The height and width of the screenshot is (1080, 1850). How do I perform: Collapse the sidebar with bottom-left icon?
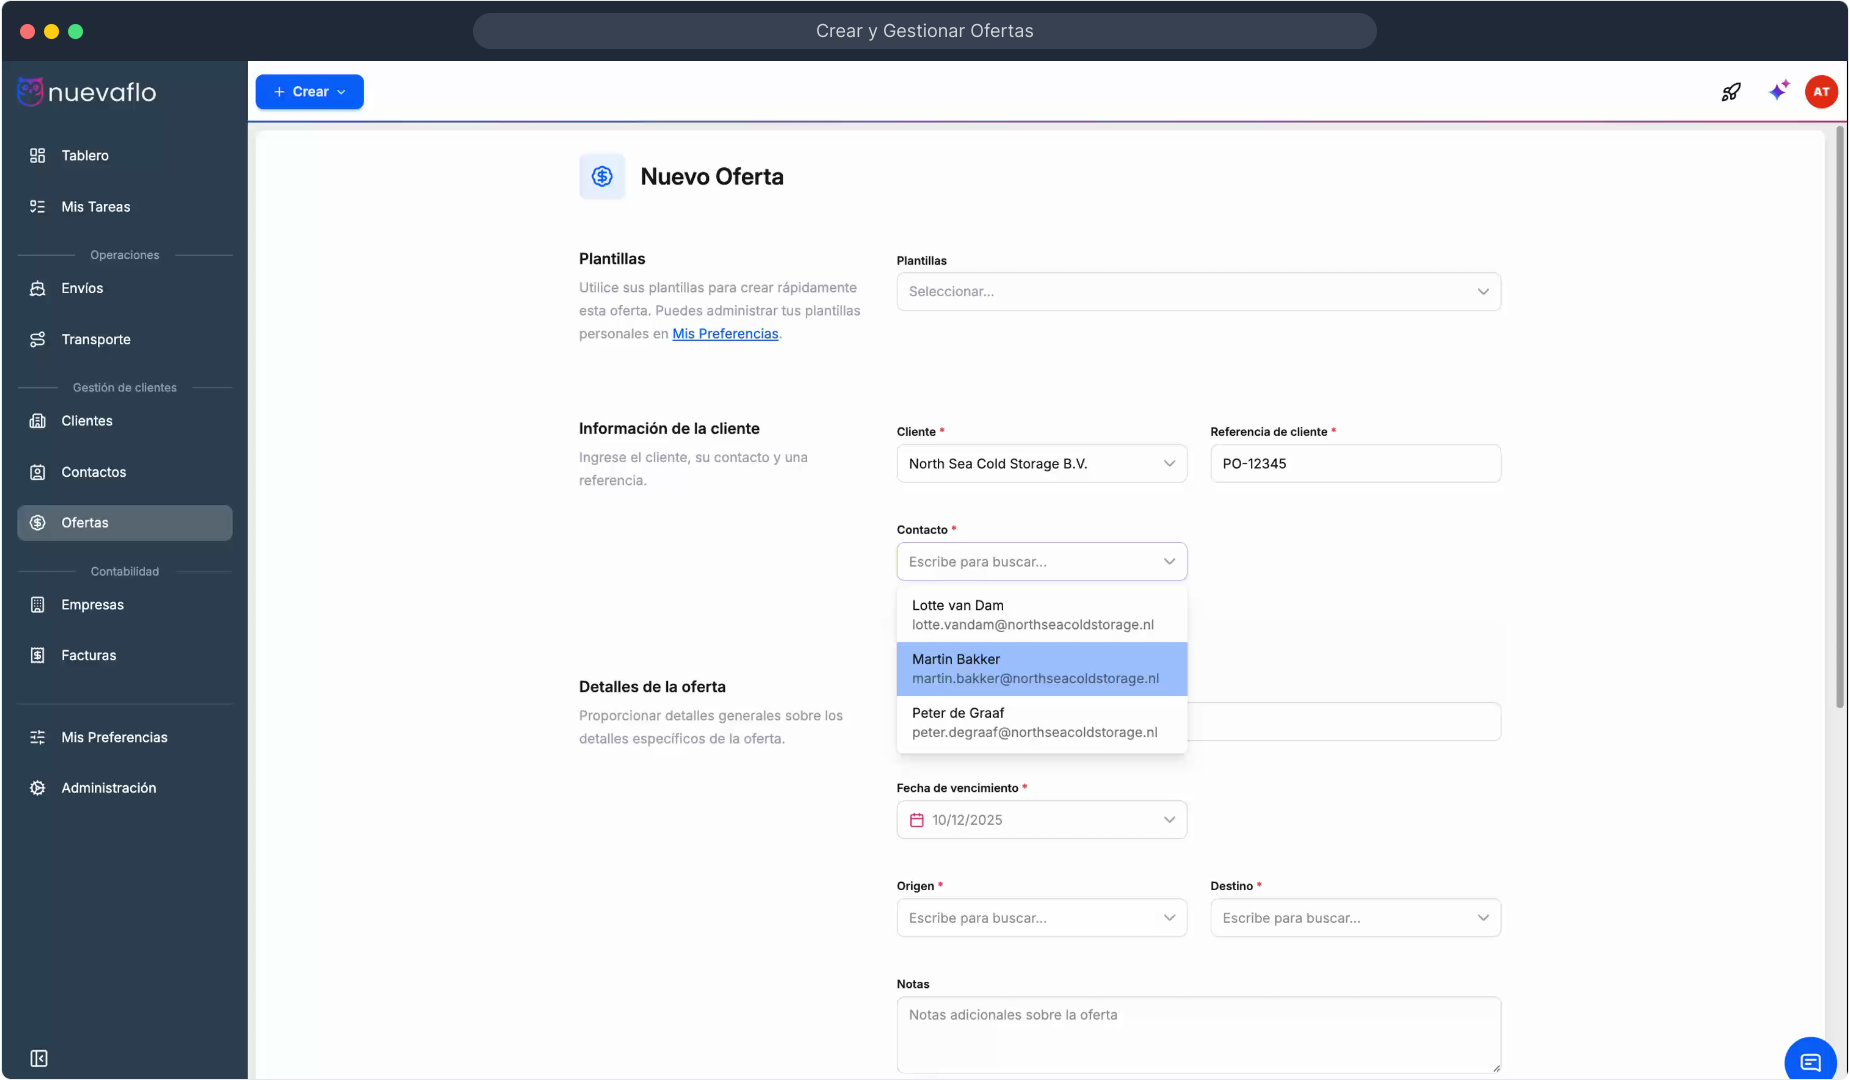click(x=39, y=1058)
